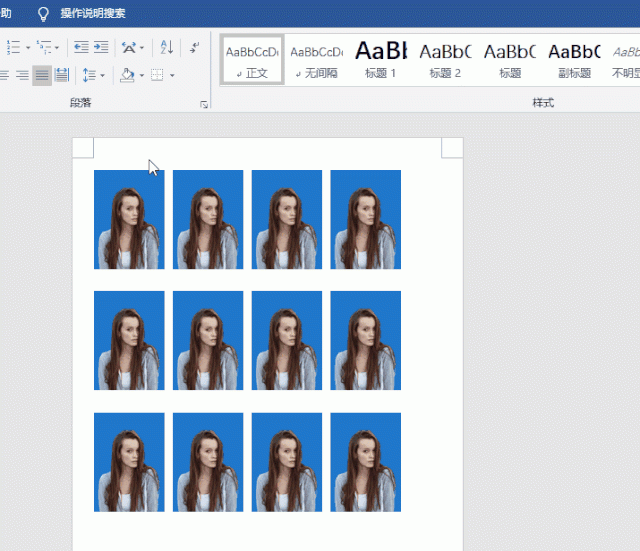The image size is (640, 551).
Task: Decrease the paragraph indent
Action: 81,47
